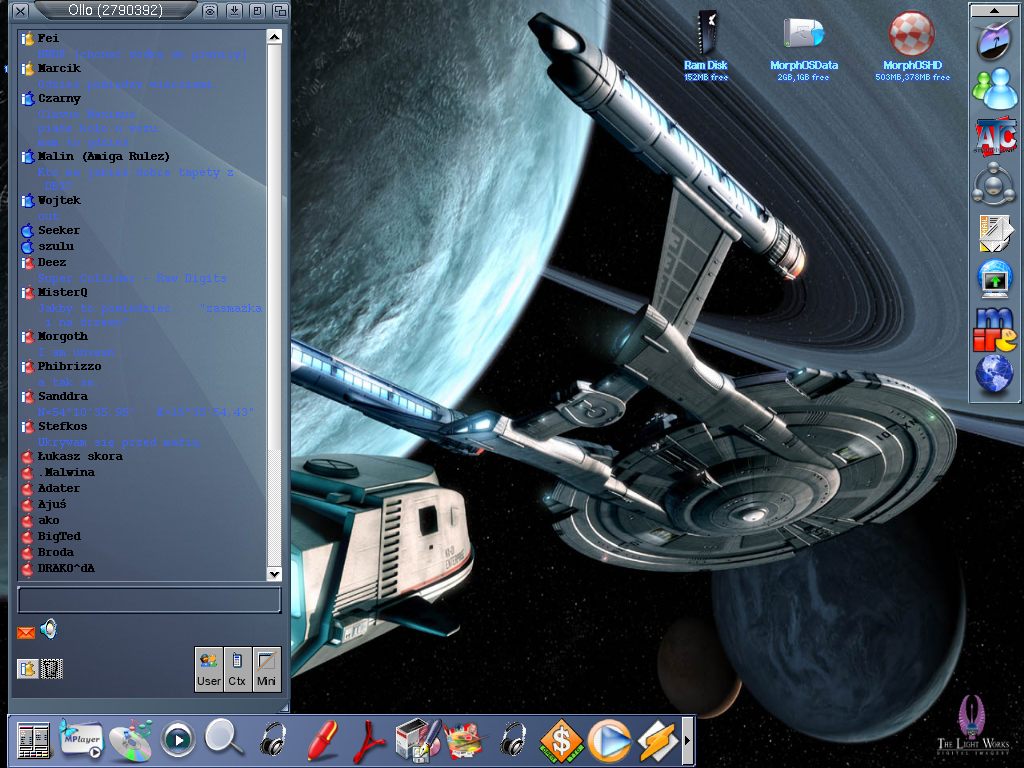Launch the Winamp lightning bolt dock icon

pos(657,741)
